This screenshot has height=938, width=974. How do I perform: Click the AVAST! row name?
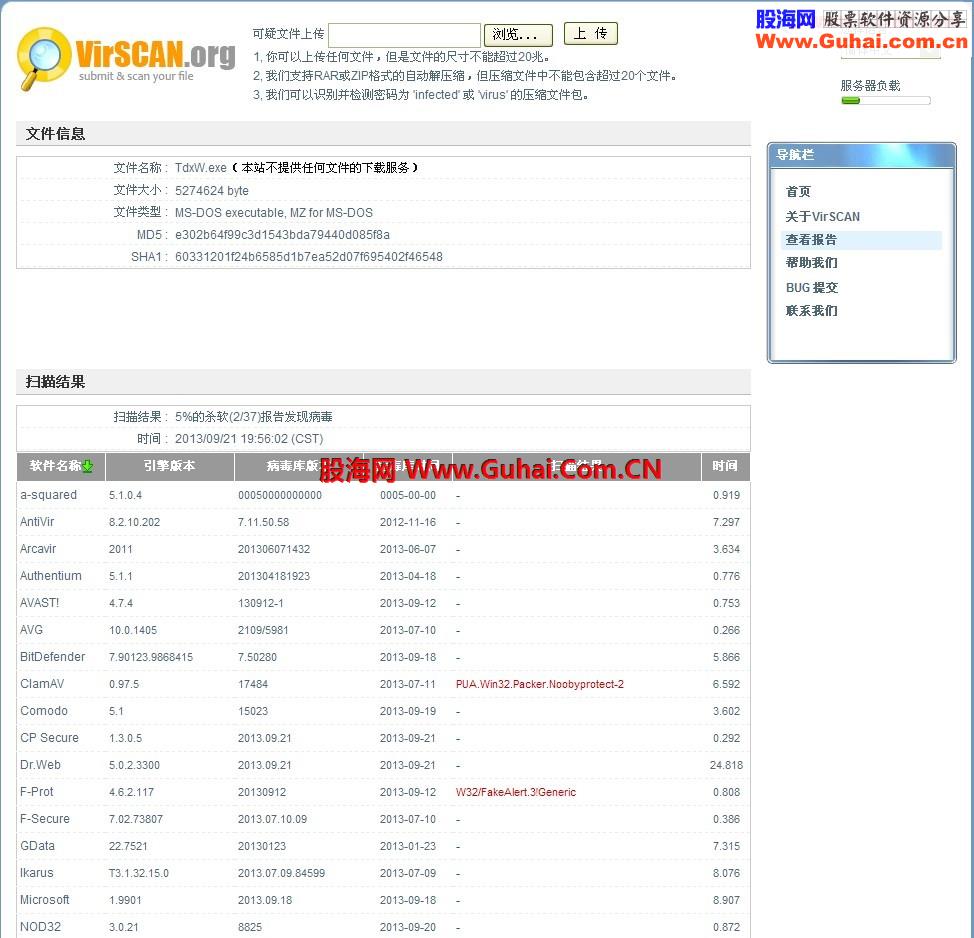[x=40, y=603]
